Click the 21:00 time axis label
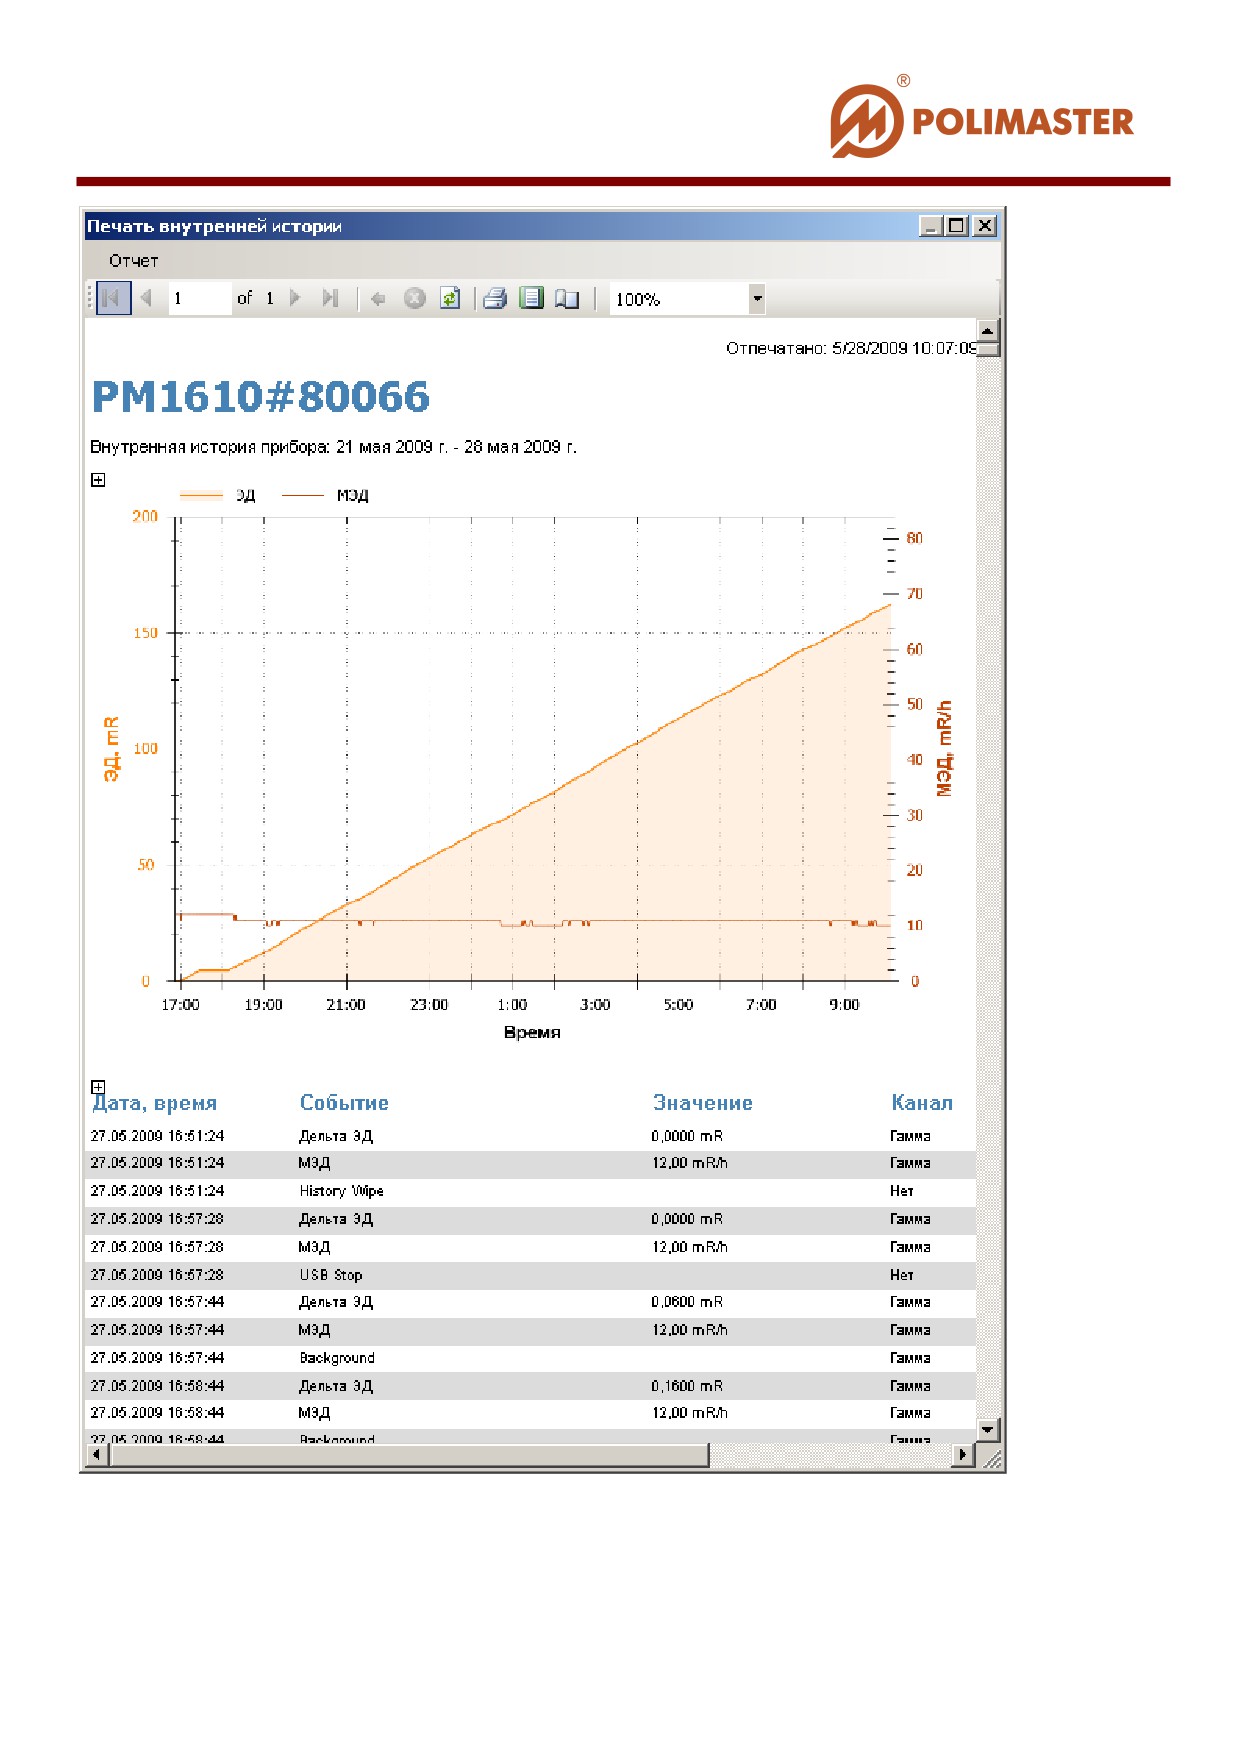This screenshot has width=1239, height=1752. click(346, 1005)
